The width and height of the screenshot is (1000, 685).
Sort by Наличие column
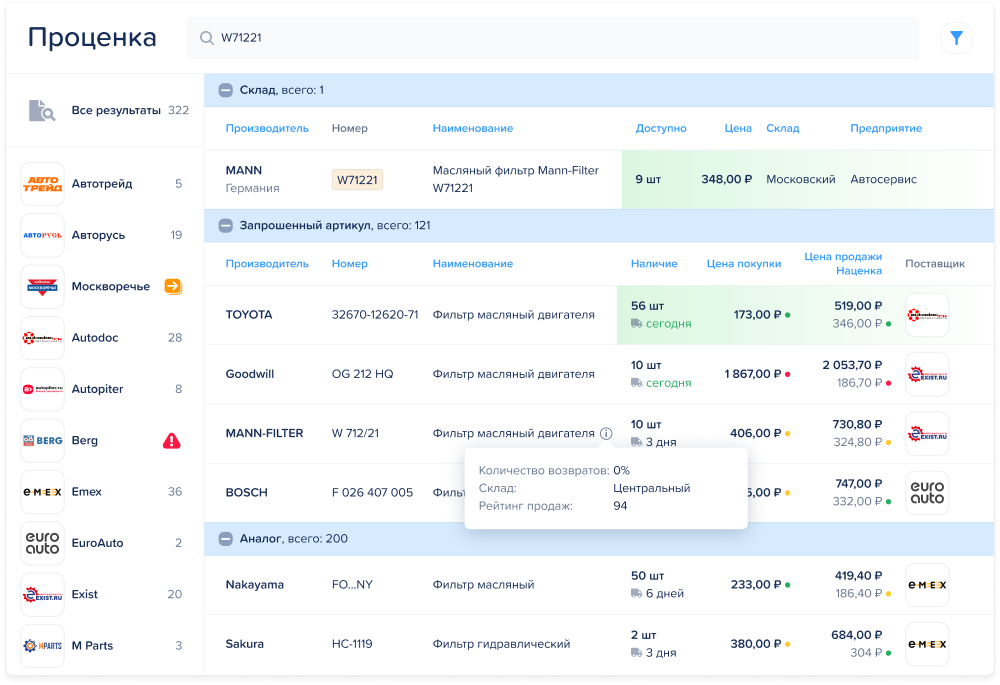coord(654,263)
